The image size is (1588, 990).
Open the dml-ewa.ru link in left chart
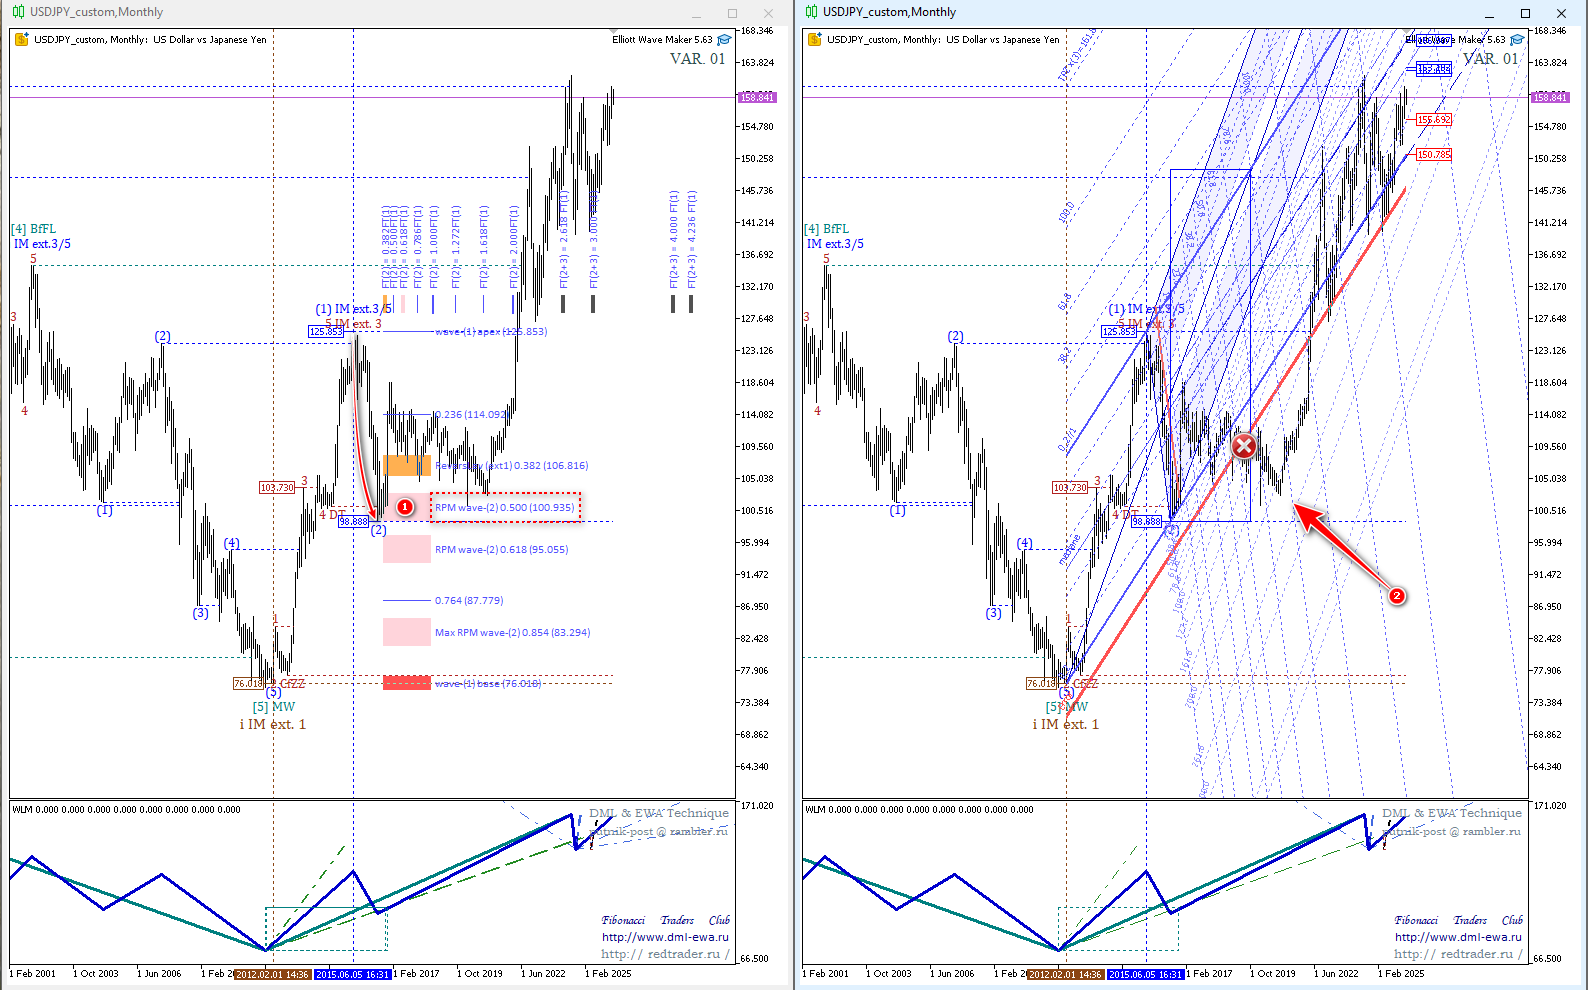tap(665, 937)
